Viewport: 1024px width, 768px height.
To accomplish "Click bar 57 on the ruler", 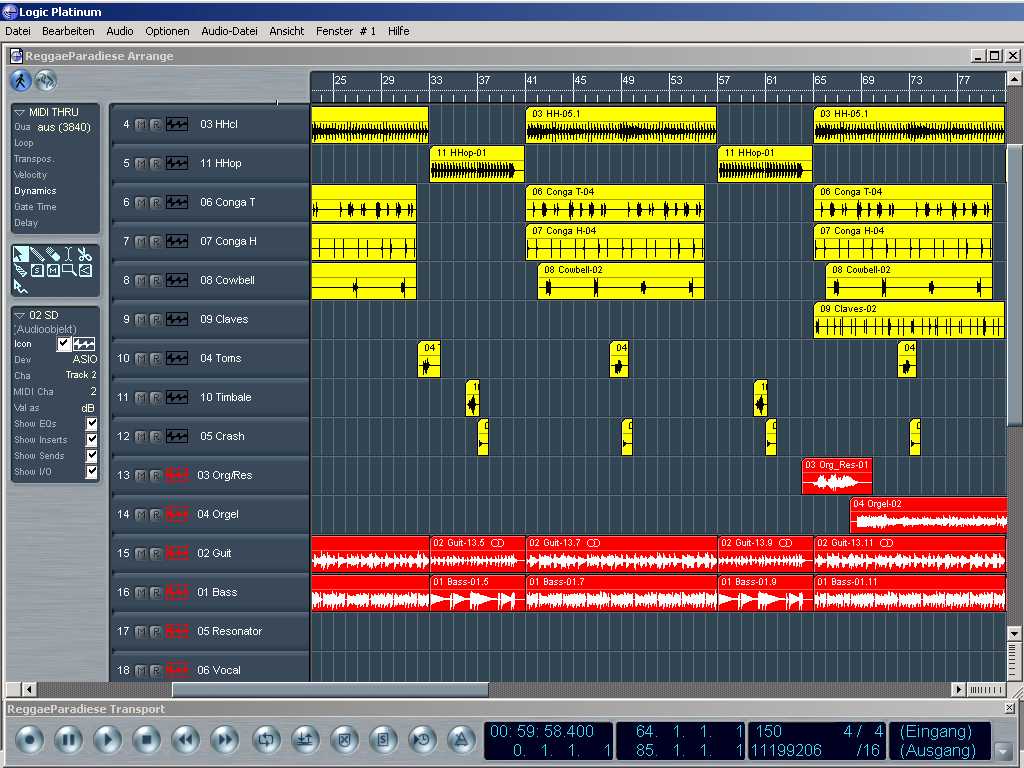I will tap(724, 80).
